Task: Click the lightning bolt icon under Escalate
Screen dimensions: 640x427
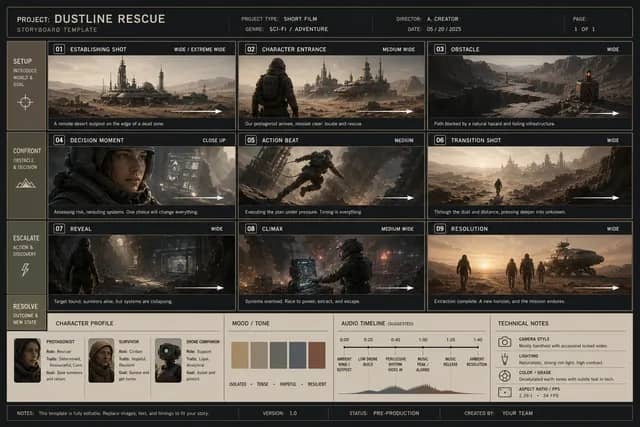Action: [x=25, y=269]
